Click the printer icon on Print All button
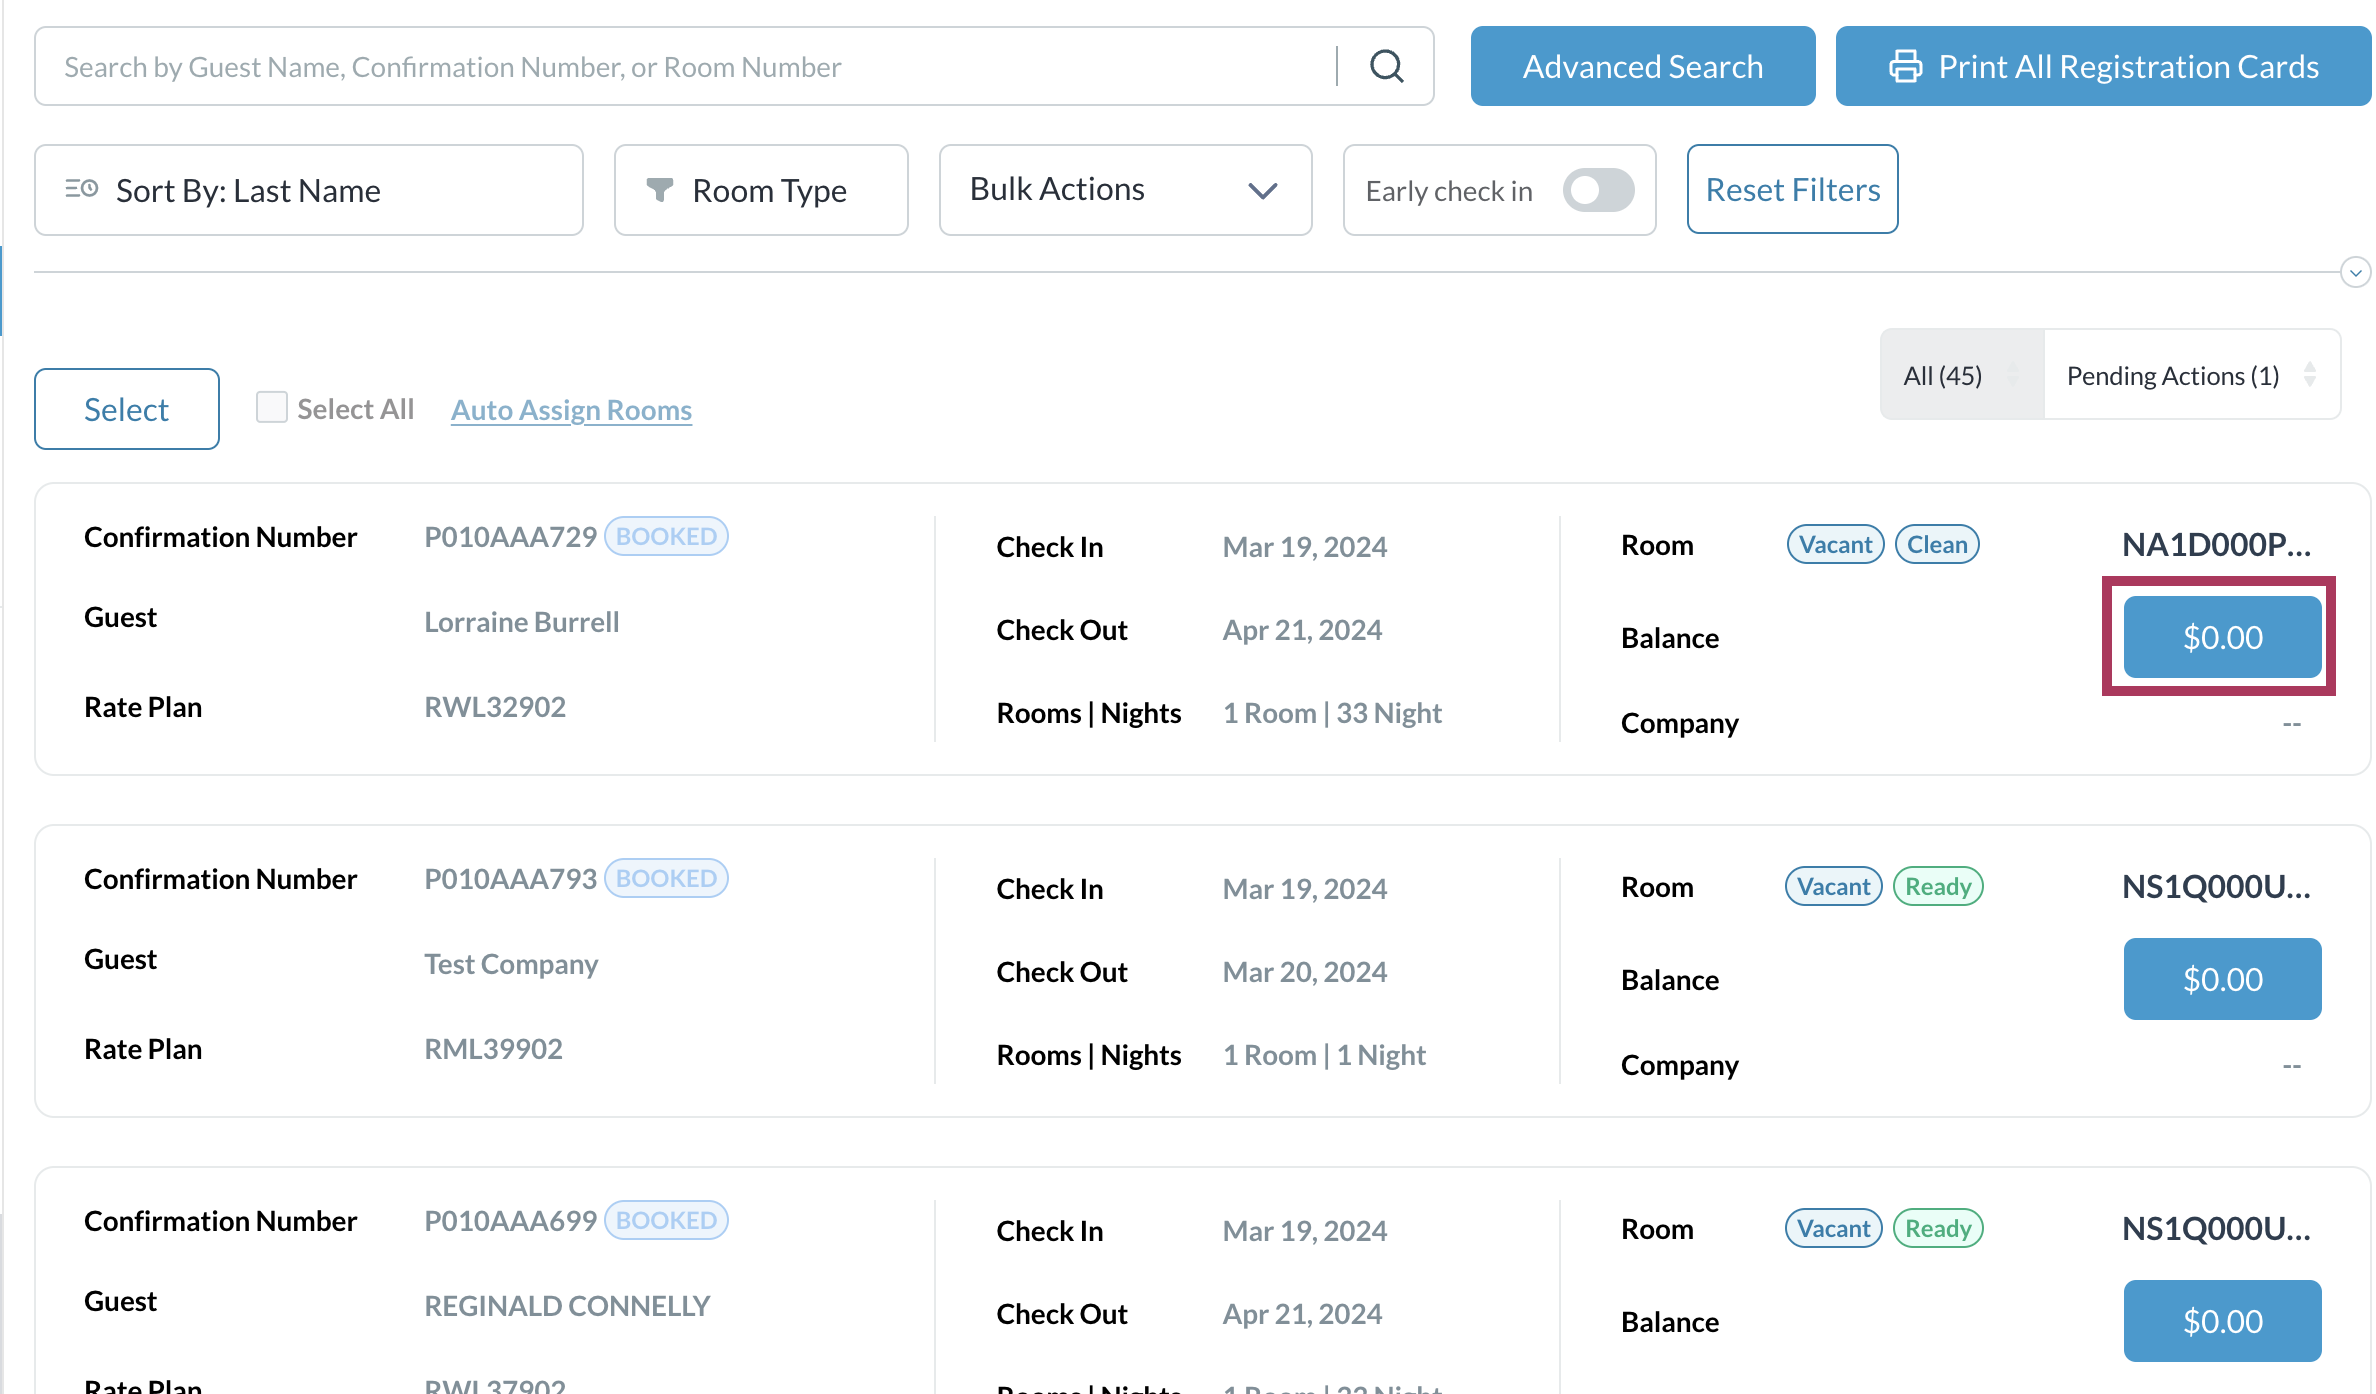This screenshot has height=1394, width=2376. [x=1905, y=66]
